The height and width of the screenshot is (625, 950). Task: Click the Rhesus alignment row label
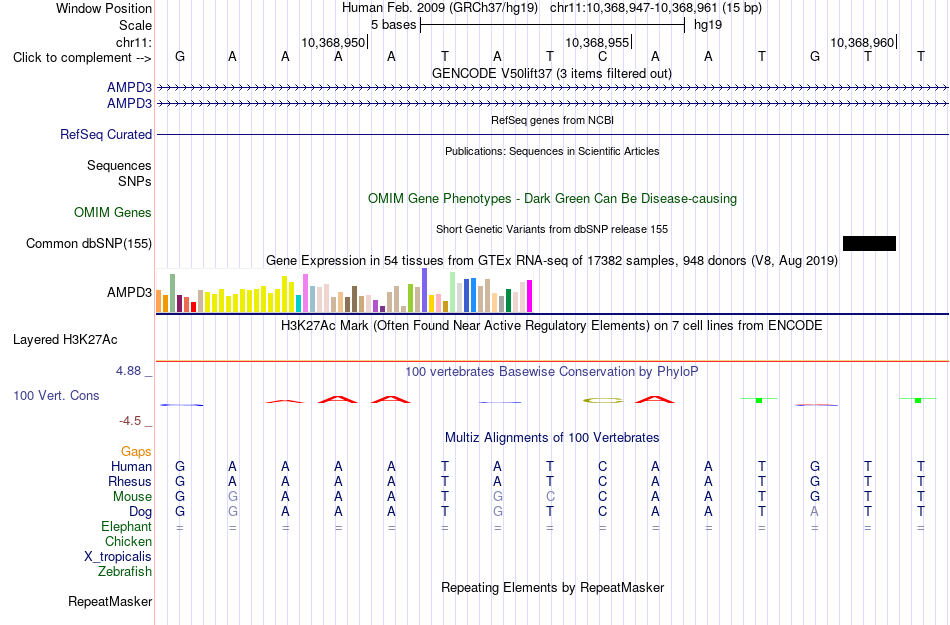pyautogui.click(x=130, y=481)
